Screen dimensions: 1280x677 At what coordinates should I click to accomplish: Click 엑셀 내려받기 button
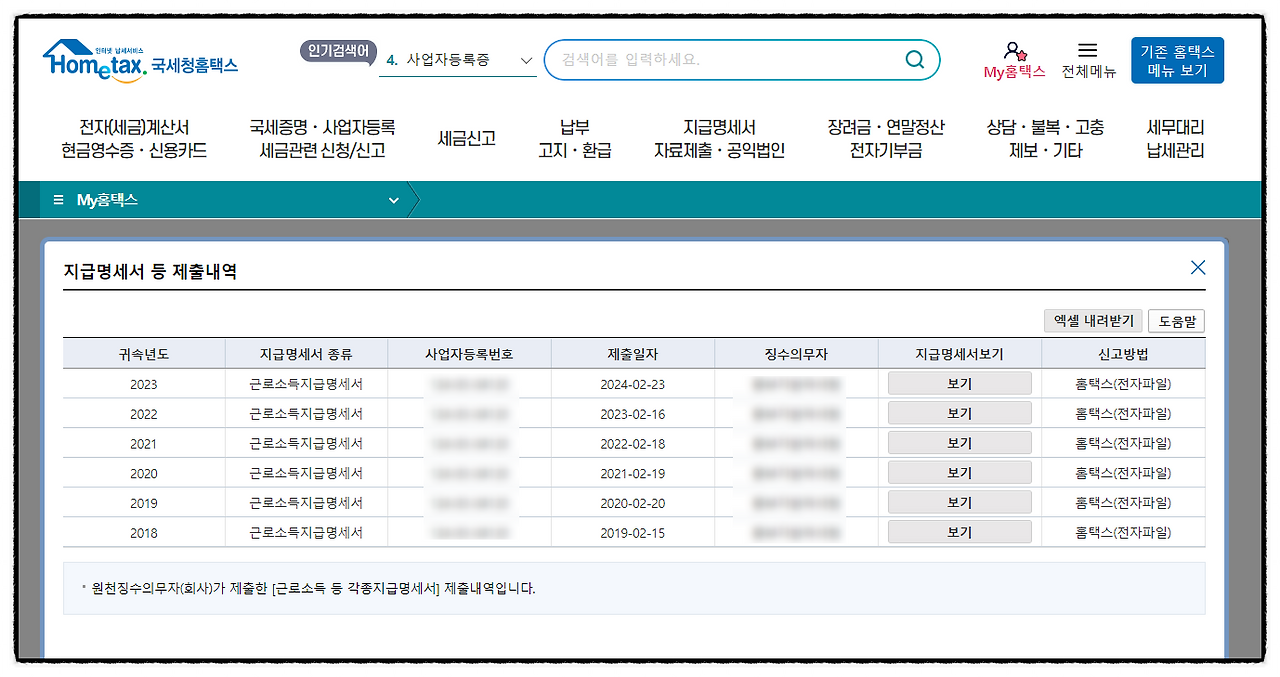point(1092,321)
